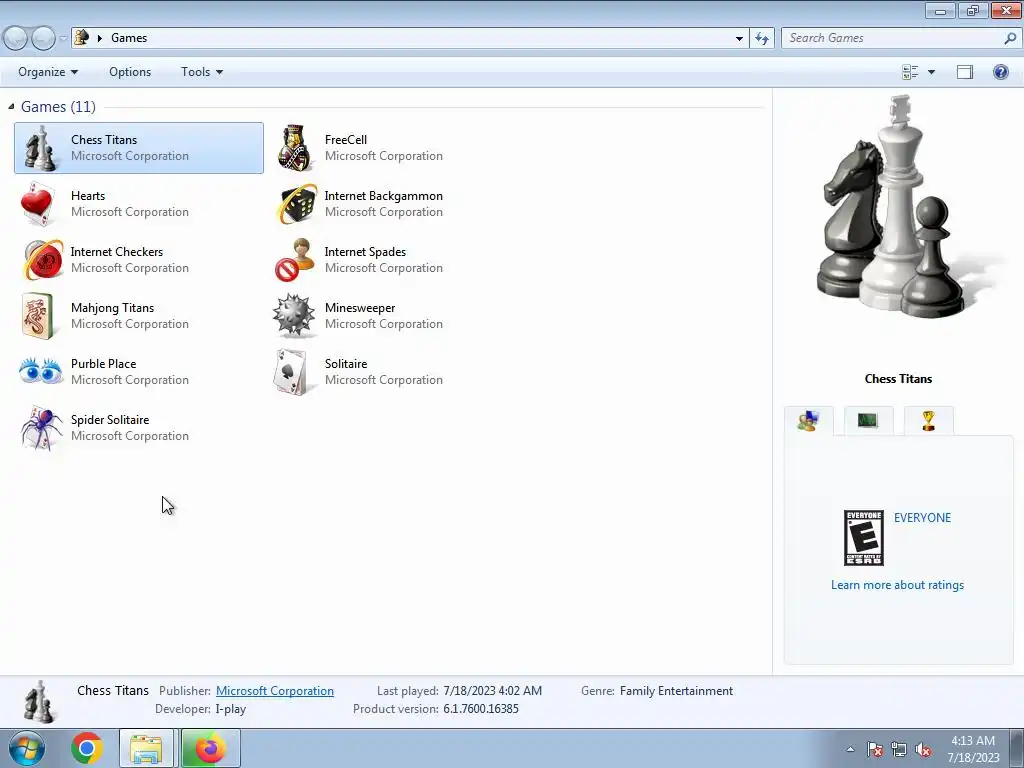Viewport: 1024px width, 768px height.
Task: Click the muted volume tray icon
Action: click(x=923, y=750)
